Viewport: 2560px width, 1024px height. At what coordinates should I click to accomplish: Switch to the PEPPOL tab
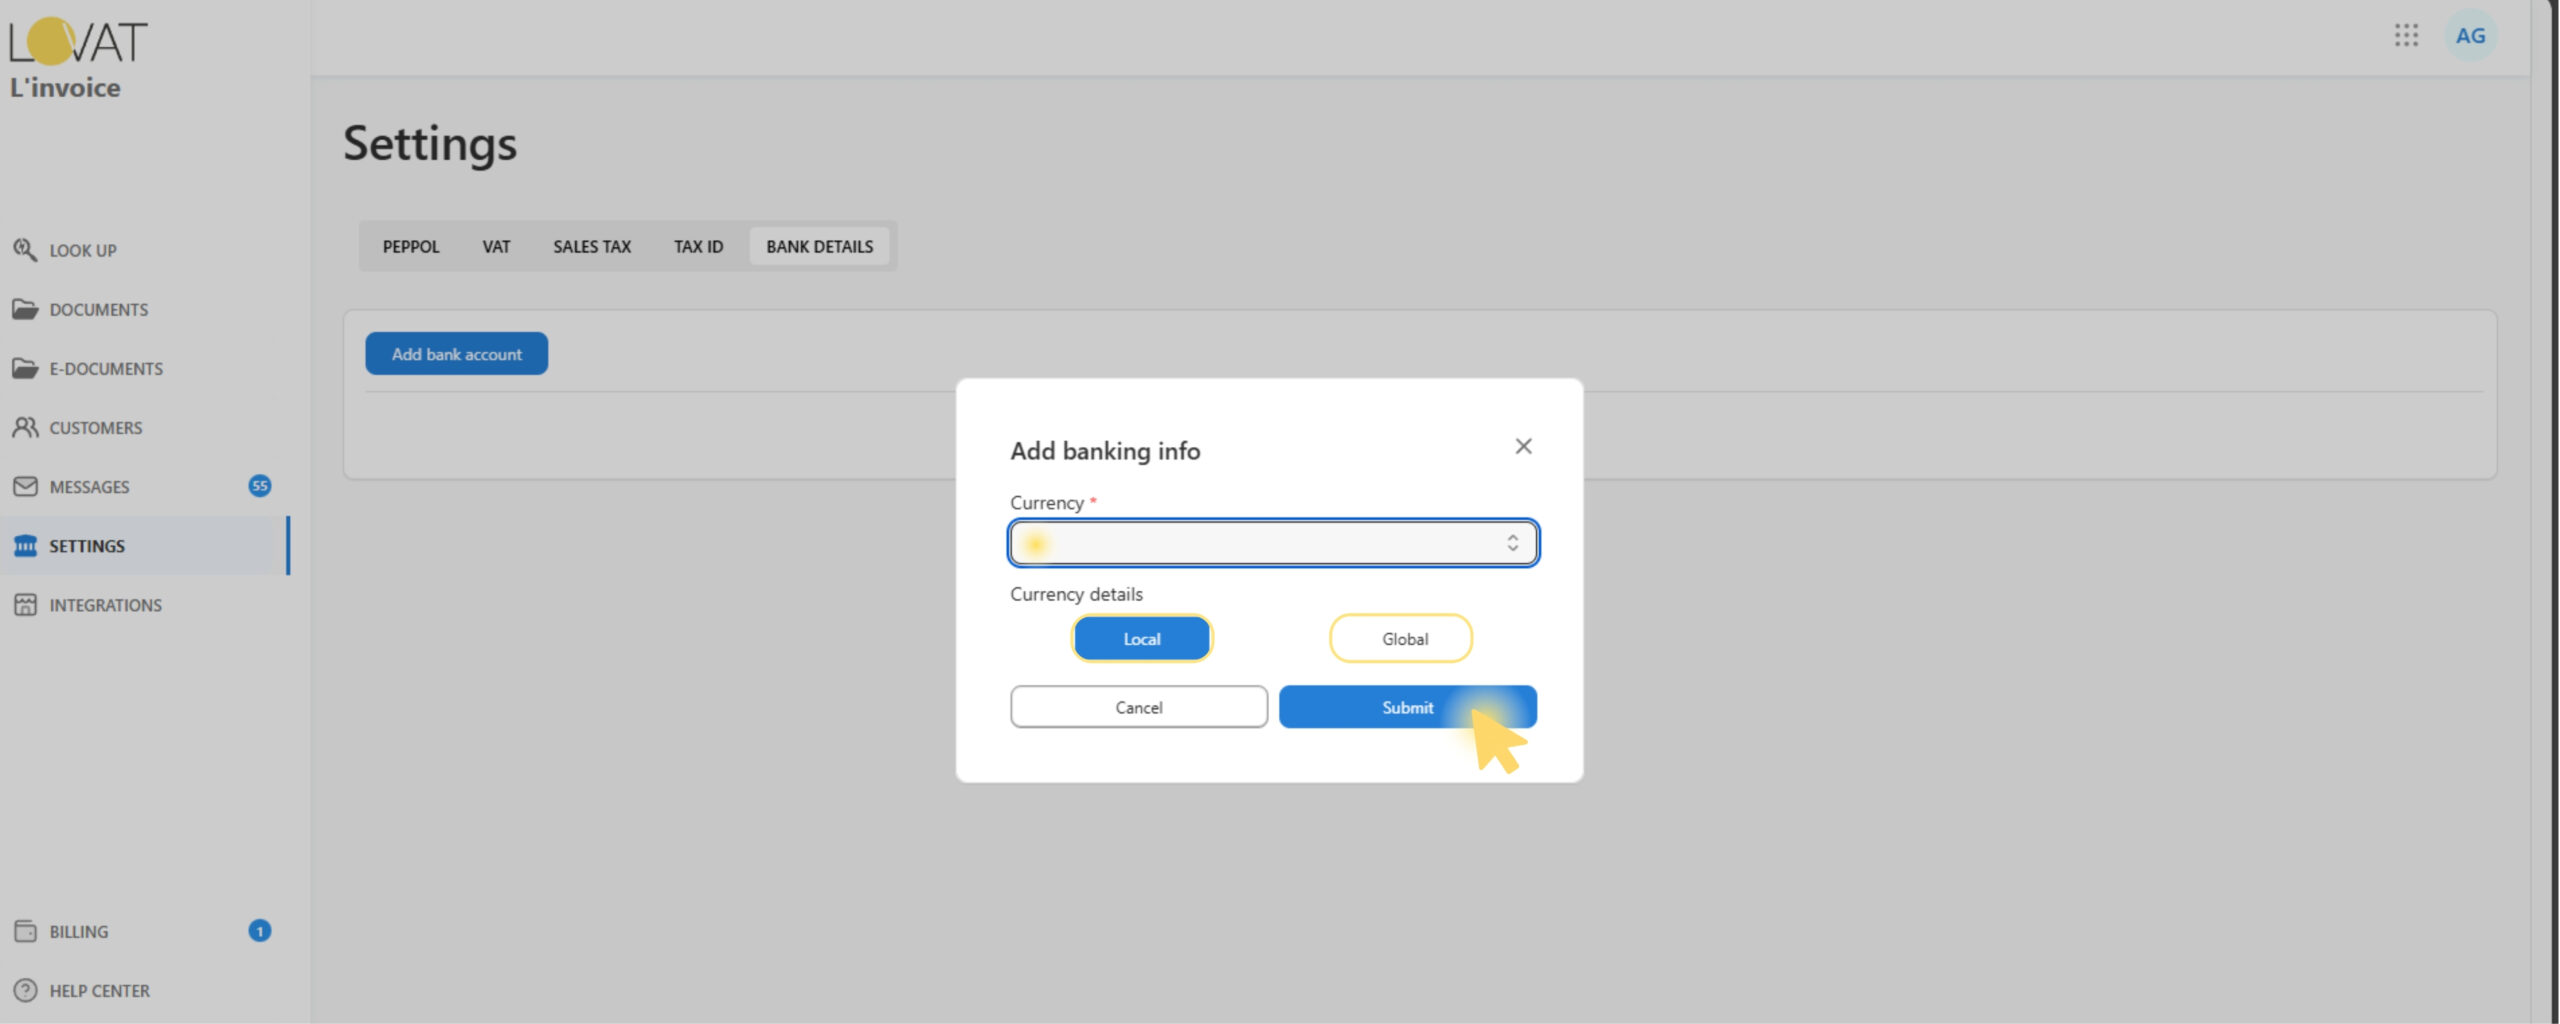[411, 246]
